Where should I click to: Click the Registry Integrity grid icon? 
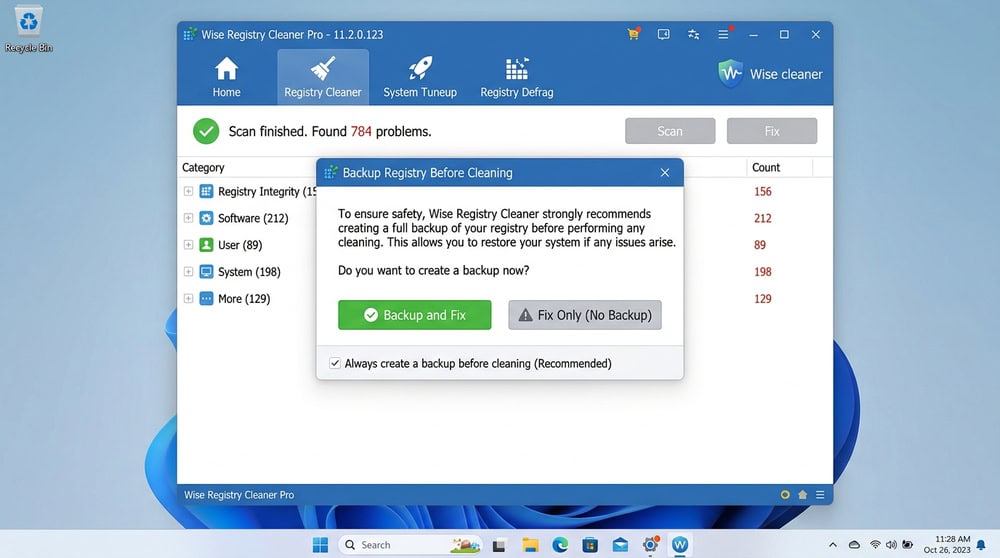pos(206,191)
